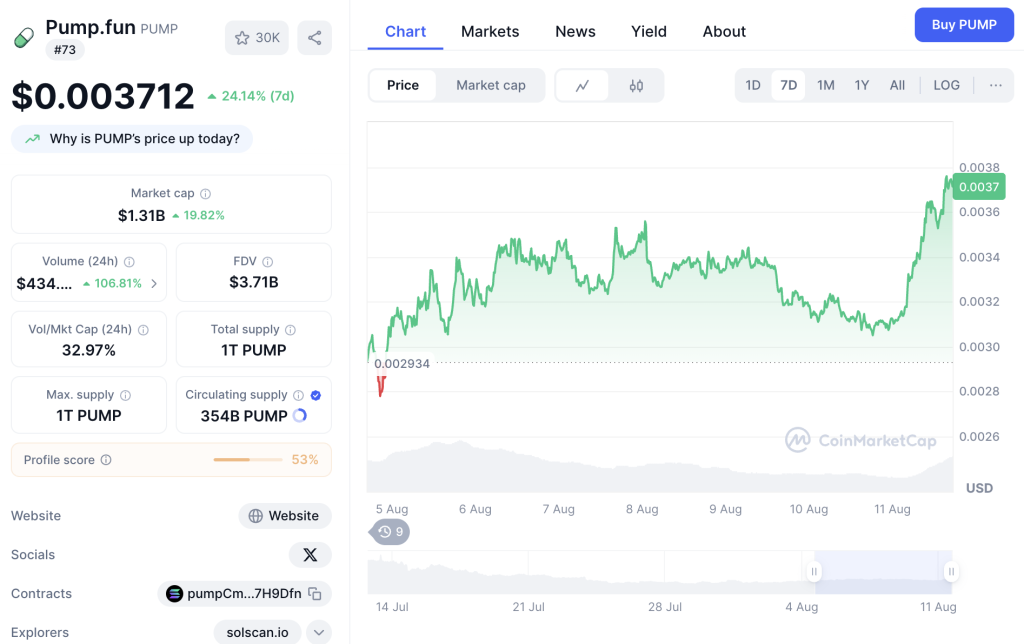Set chart range to 1Y
The width and height of the screenshot is (1024, 644).
point(862,86)
